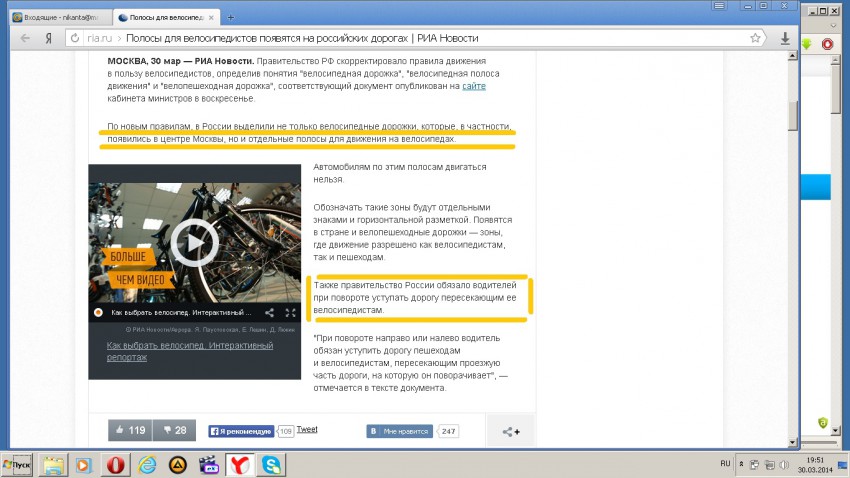Play the bicycle video
This screenshot has height=478, width=850.
coord(193,240)
